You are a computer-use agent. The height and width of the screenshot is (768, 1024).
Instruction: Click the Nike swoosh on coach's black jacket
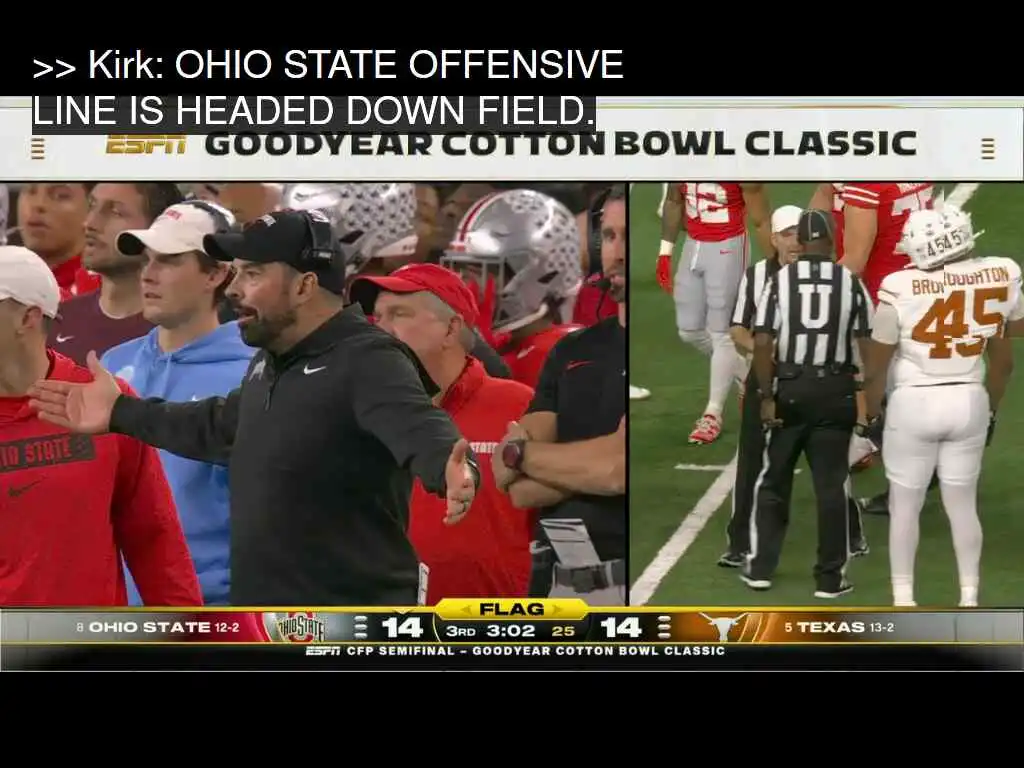315,370
